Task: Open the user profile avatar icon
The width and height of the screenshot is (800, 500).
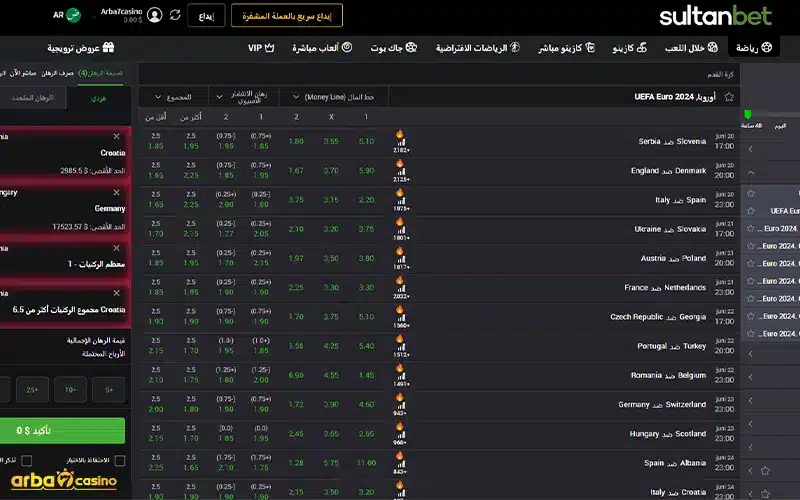Action: (154, 15)
